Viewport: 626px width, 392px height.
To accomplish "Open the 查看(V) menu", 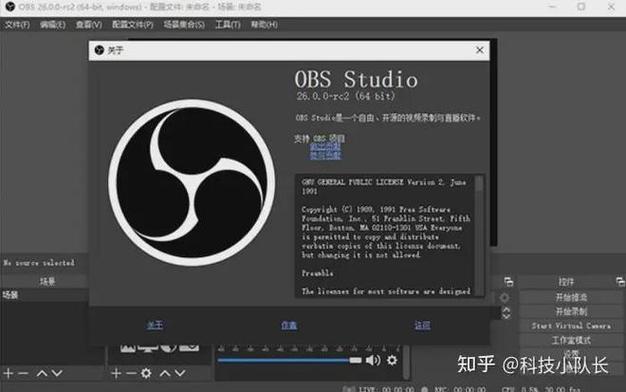I will click(x=89, y=25).
